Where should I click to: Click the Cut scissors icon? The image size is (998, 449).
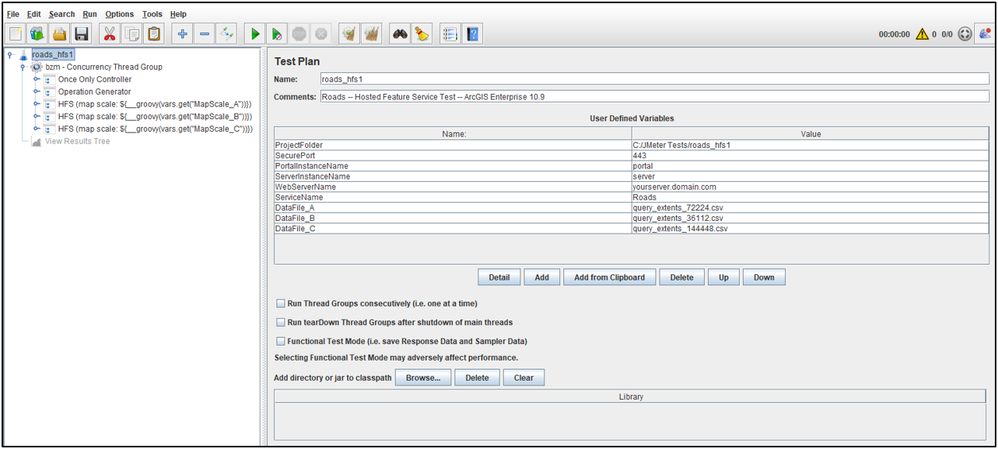(110, 34)
